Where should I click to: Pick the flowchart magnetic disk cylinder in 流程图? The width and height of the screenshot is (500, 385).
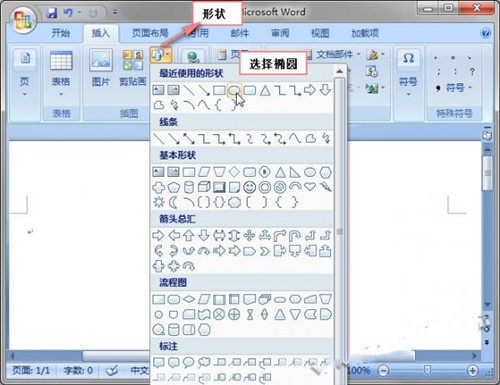pos(173,330)
